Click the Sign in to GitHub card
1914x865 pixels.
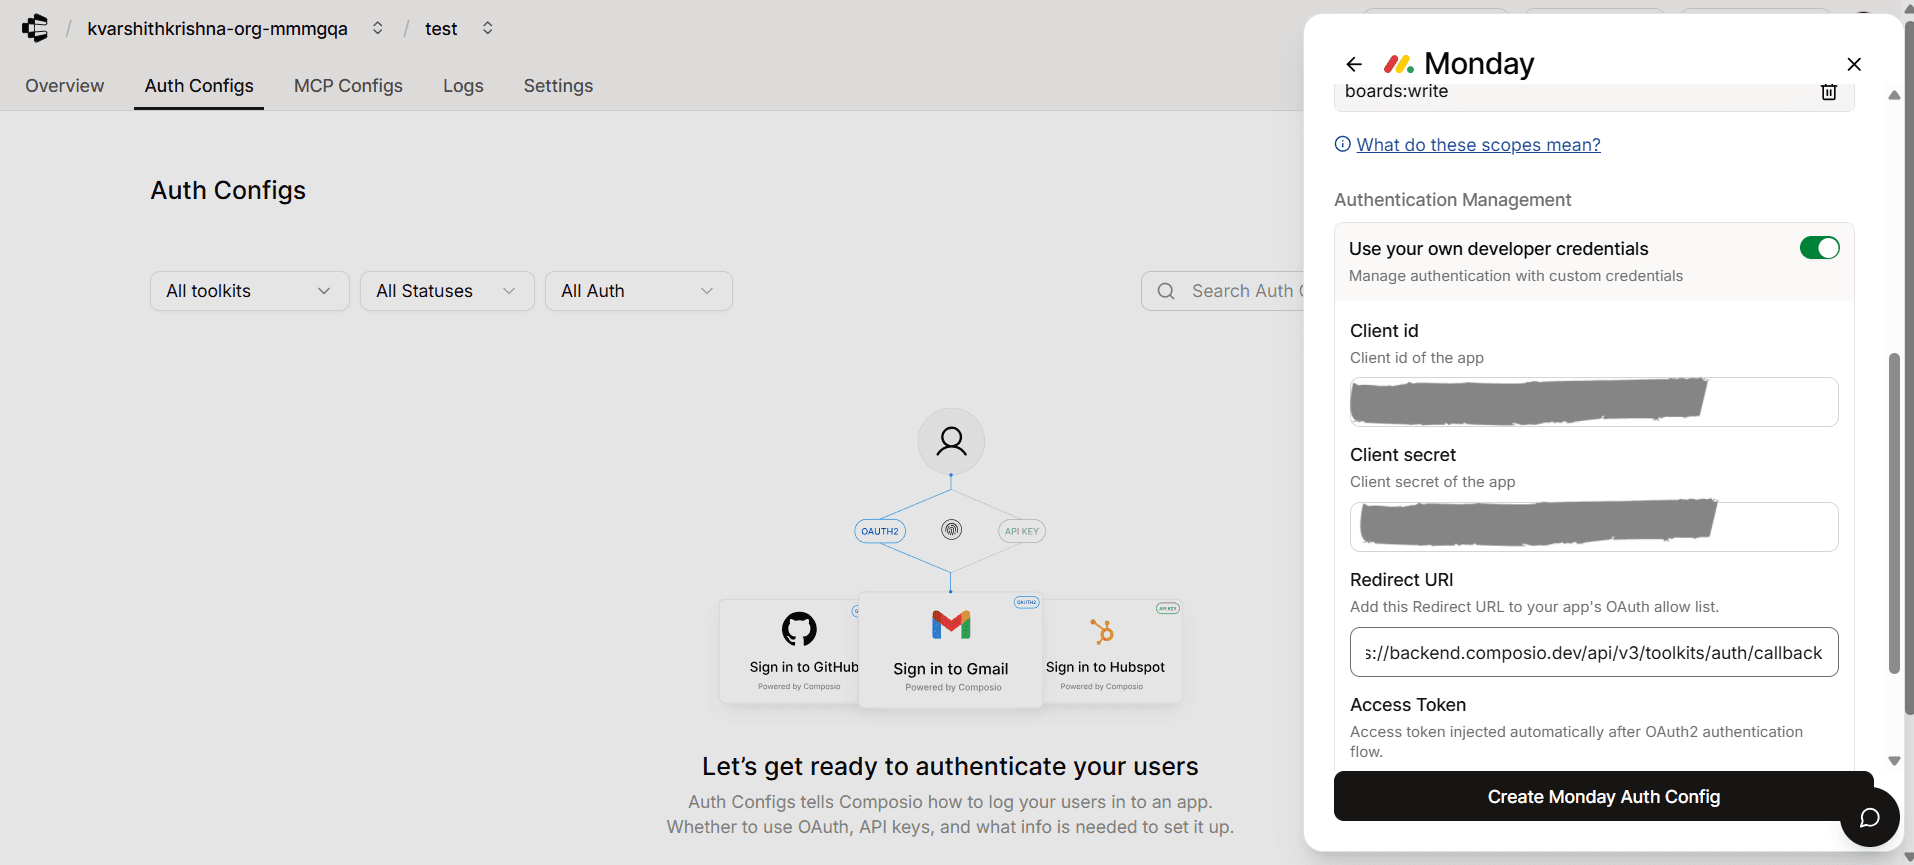click(789, 651)
